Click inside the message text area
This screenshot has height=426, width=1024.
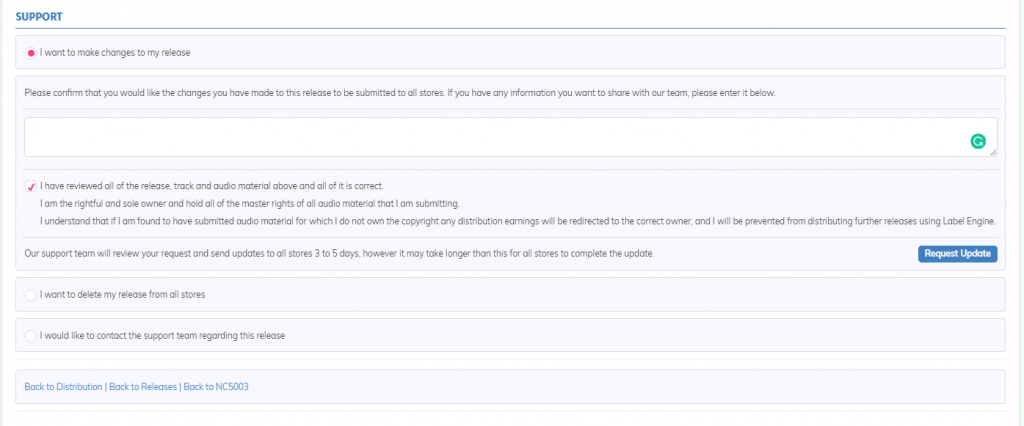coord(496,137)
